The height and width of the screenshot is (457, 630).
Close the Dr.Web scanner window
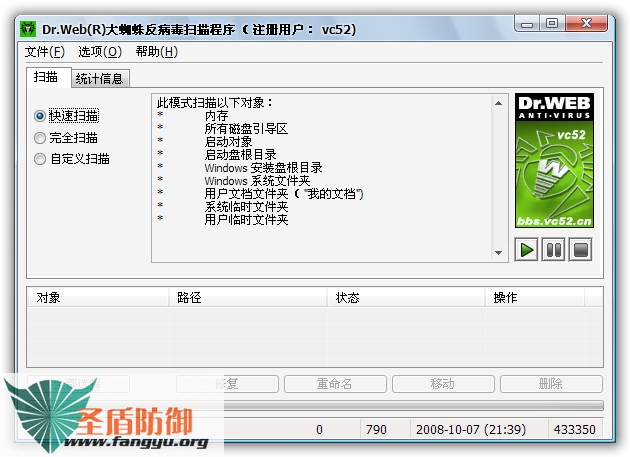click(586, 24)
